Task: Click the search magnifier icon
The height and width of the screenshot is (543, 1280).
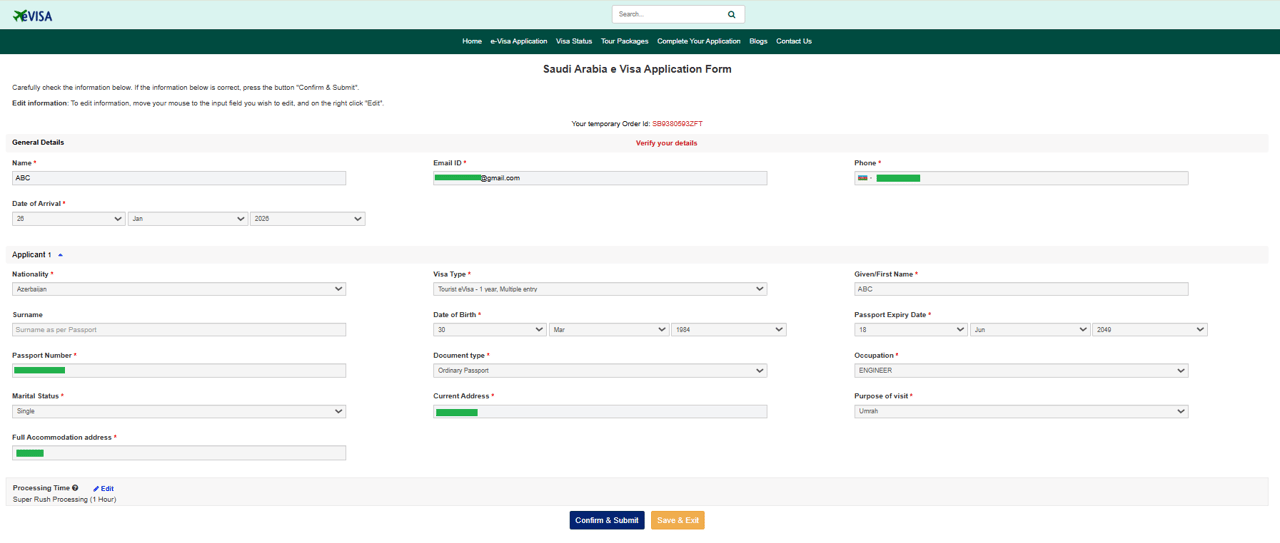Action: pos(731,15)
